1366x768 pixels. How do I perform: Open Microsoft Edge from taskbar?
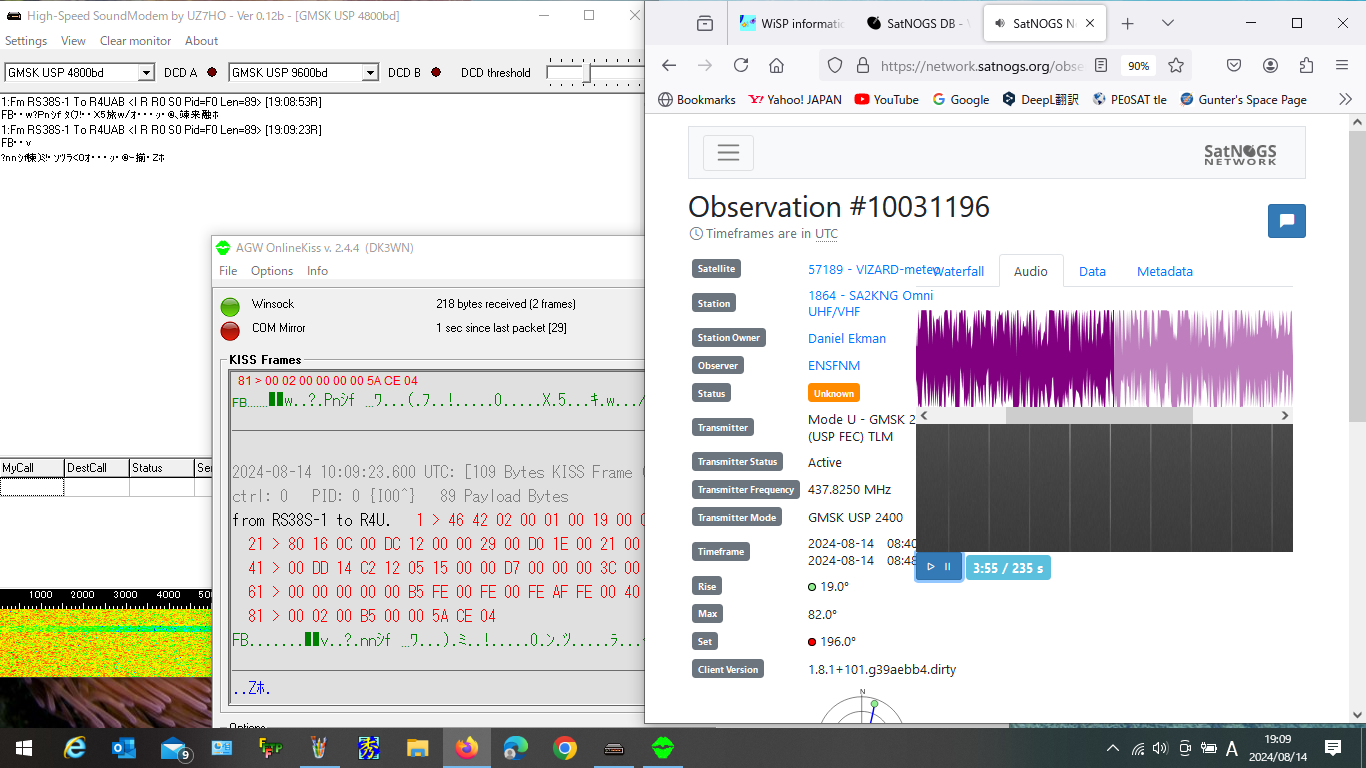(x=516, y=747)
